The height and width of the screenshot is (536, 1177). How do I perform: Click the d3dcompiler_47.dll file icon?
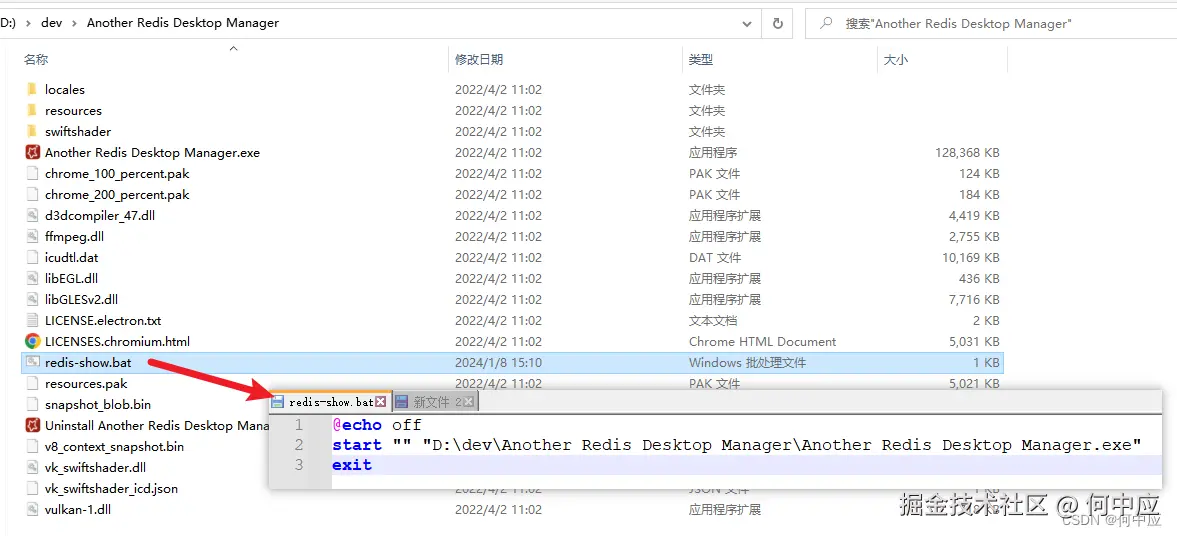[32, 215]
